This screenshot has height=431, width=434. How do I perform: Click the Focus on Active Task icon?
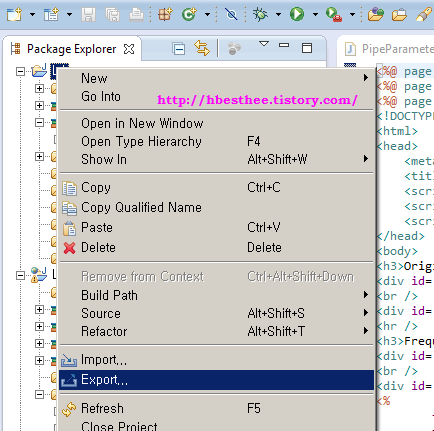234,49
